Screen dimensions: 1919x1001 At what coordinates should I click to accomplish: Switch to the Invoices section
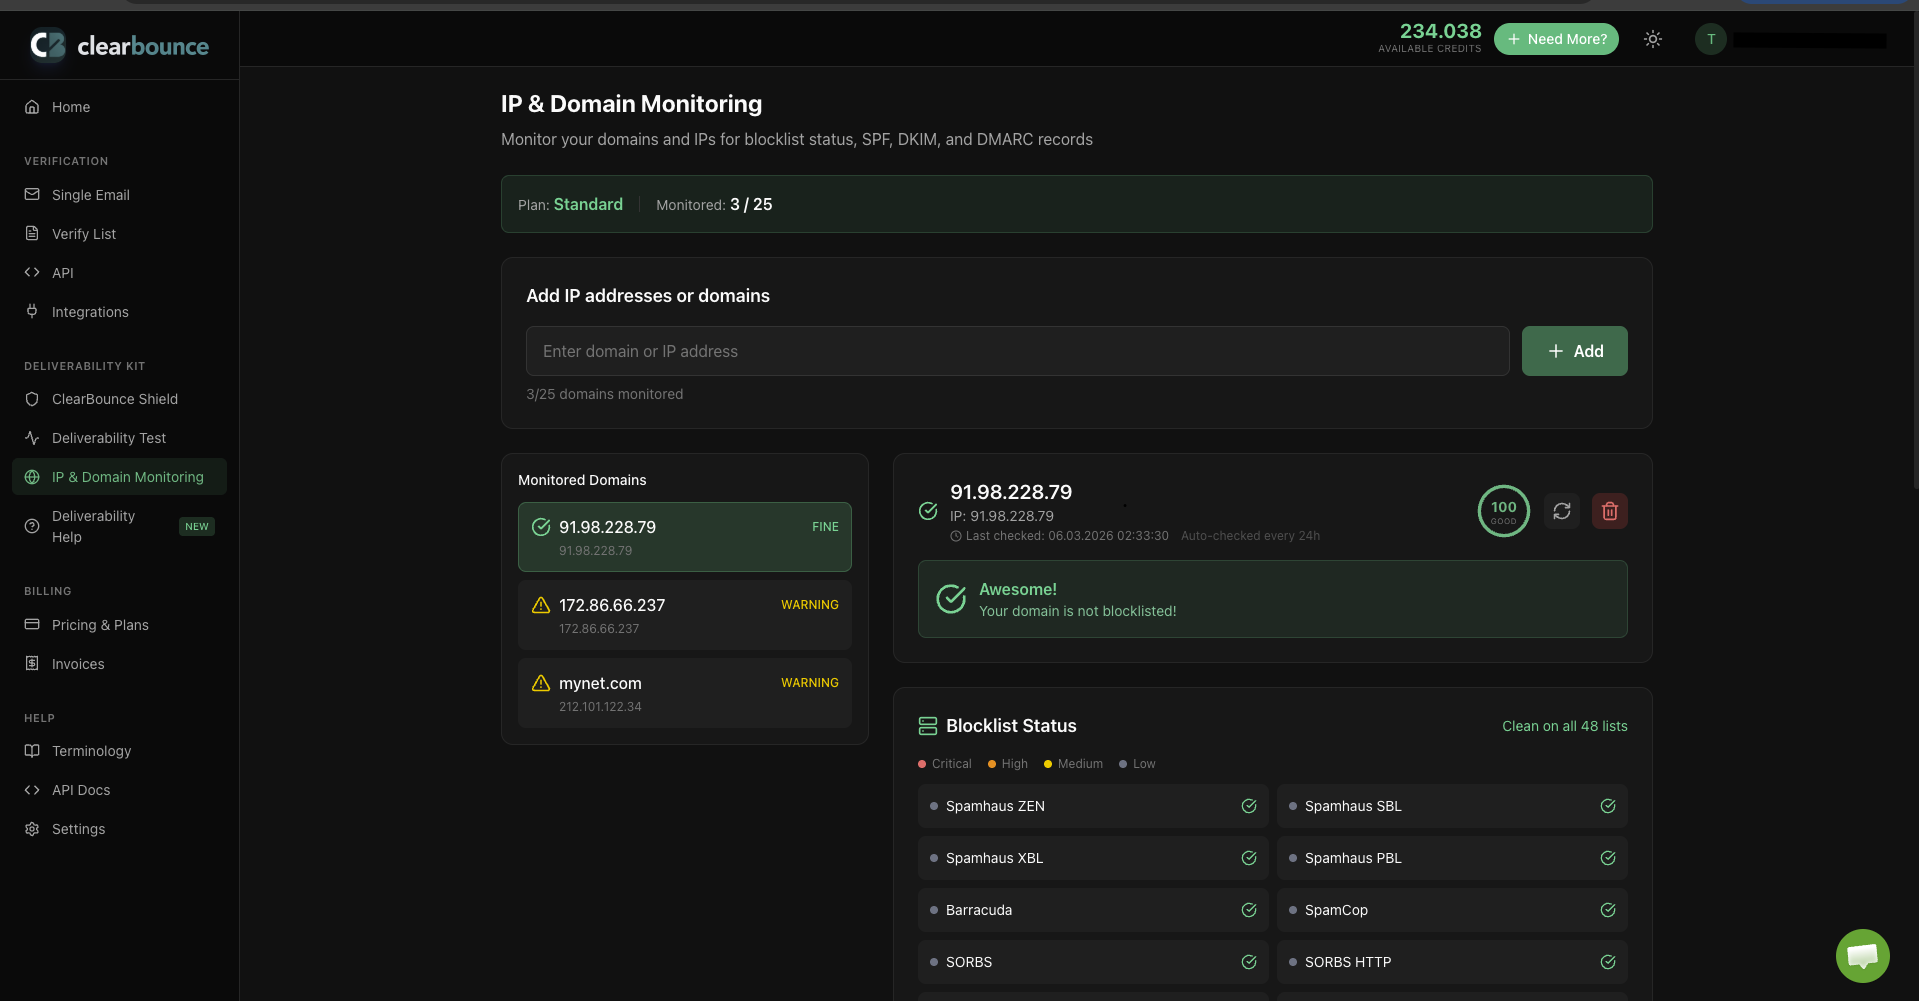click(x=78, y=663)
